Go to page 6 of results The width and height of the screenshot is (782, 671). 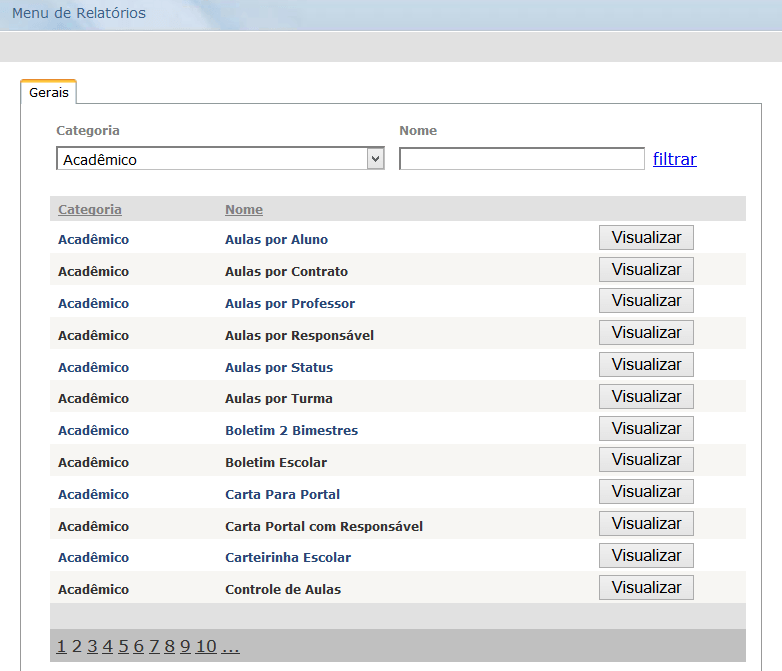pyautogui.click(x=139, y=646)
